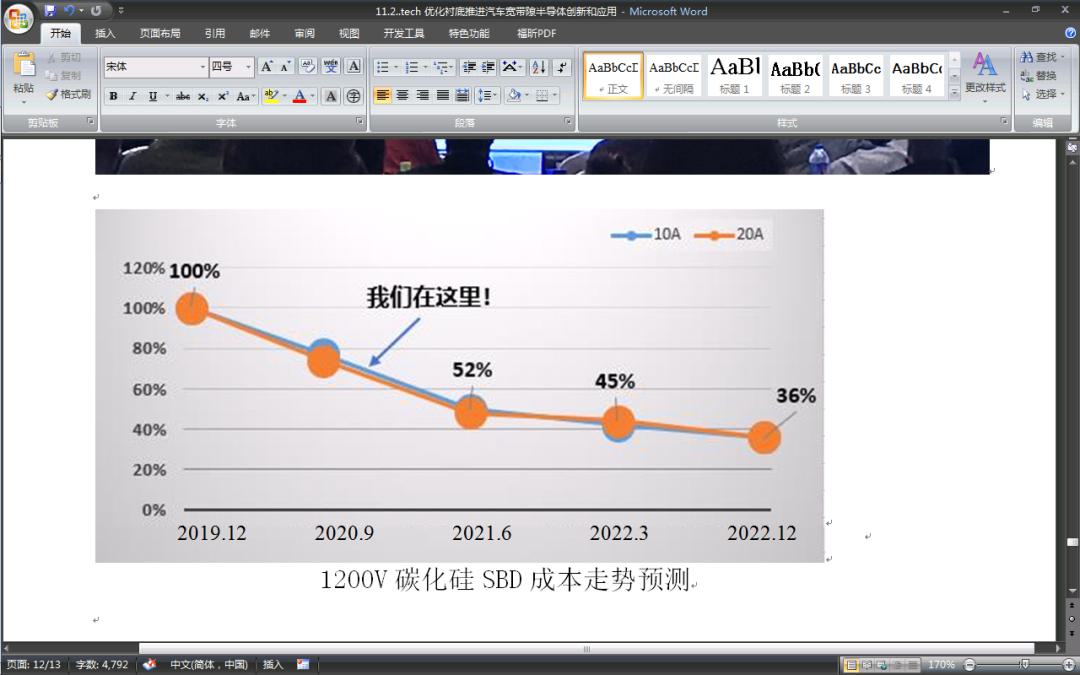Apply subscript formatting
The width and height of the screenshot is (1080, 675).
coord(203,96)
